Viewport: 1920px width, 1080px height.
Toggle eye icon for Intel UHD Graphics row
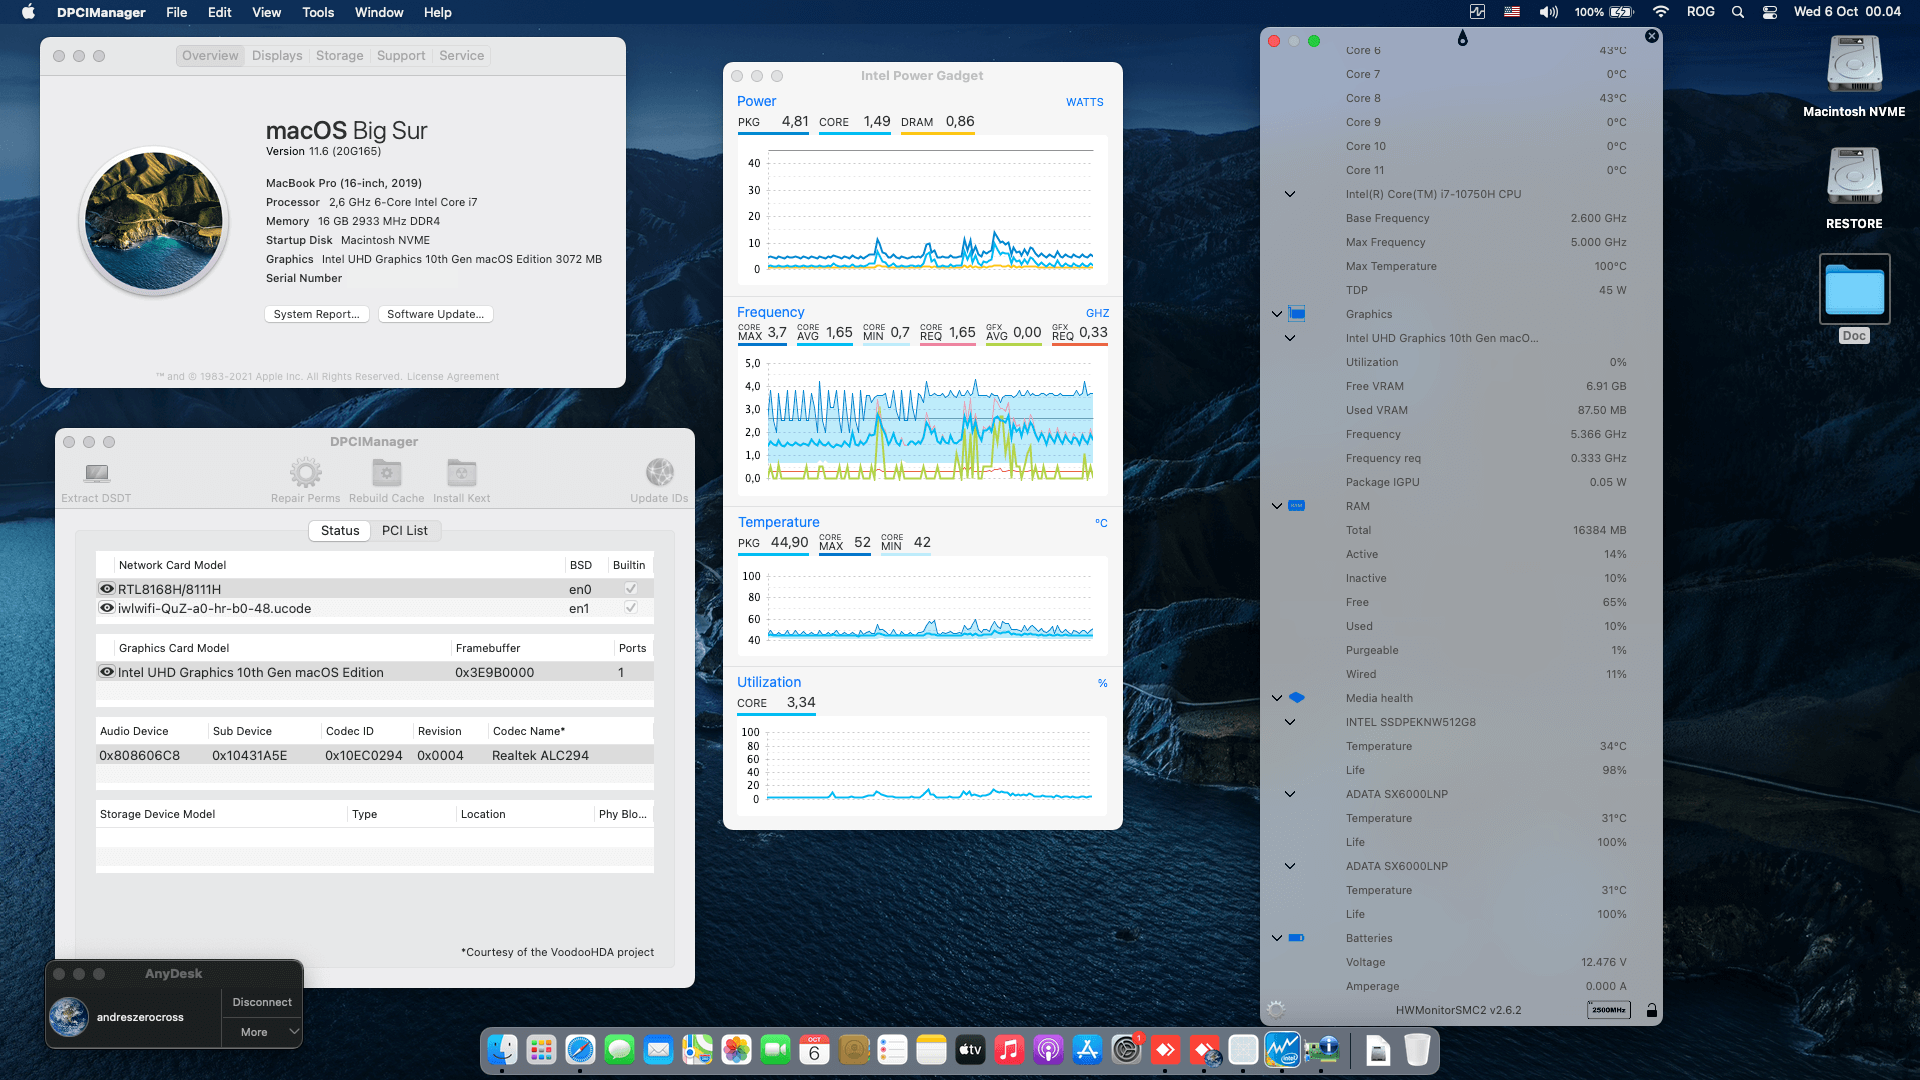pos(107,672)
